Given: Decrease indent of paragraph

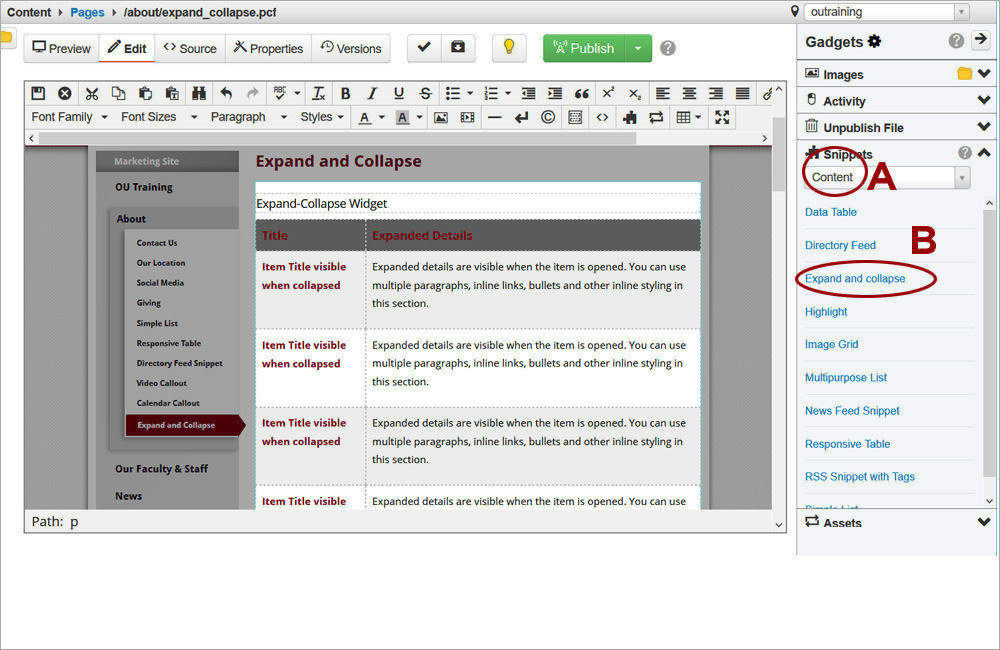Looking at the screenshot, I should 528,93.
